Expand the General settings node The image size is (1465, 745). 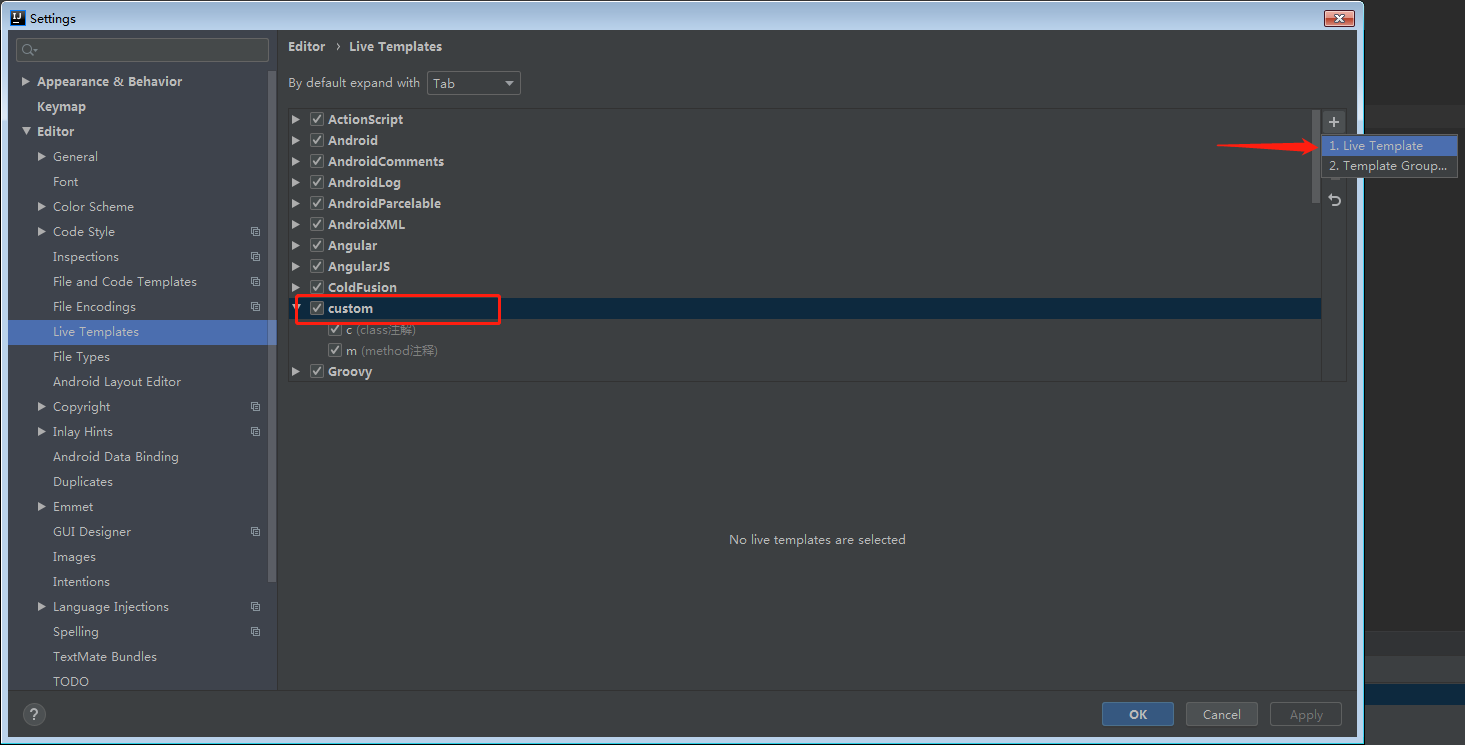coord(42,156)
